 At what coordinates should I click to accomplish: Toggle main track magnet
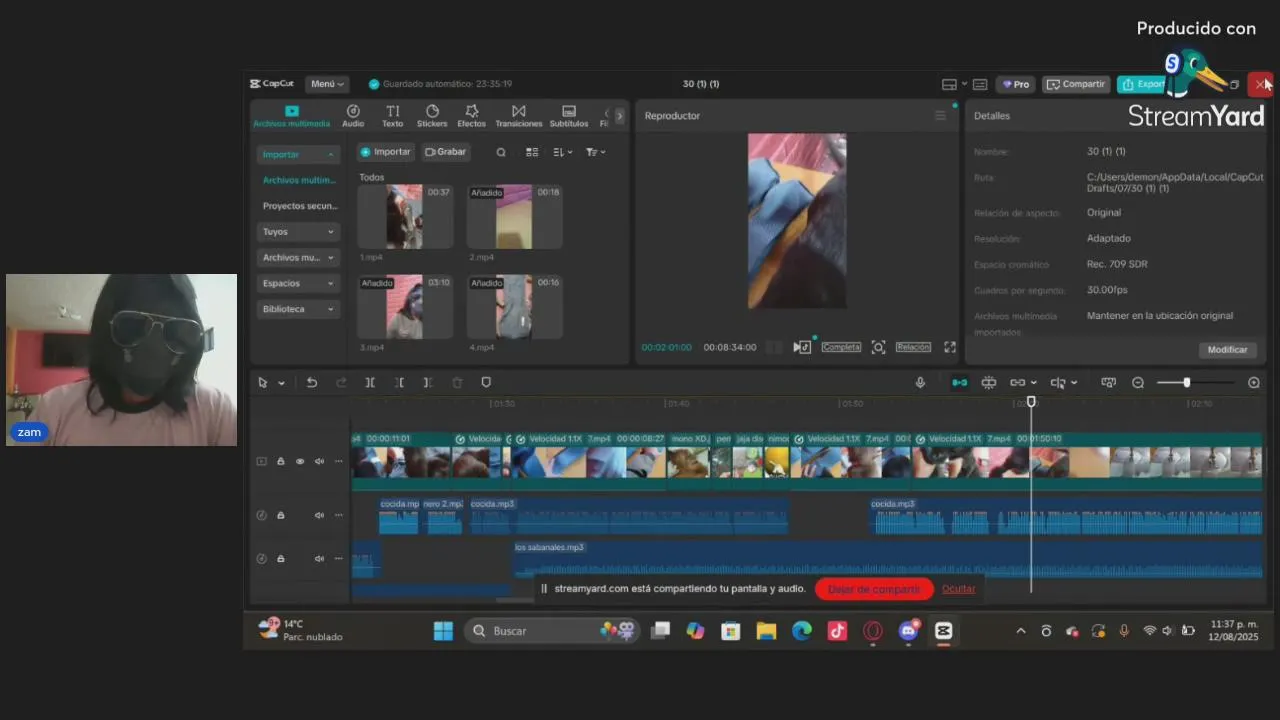click(959, 383)
